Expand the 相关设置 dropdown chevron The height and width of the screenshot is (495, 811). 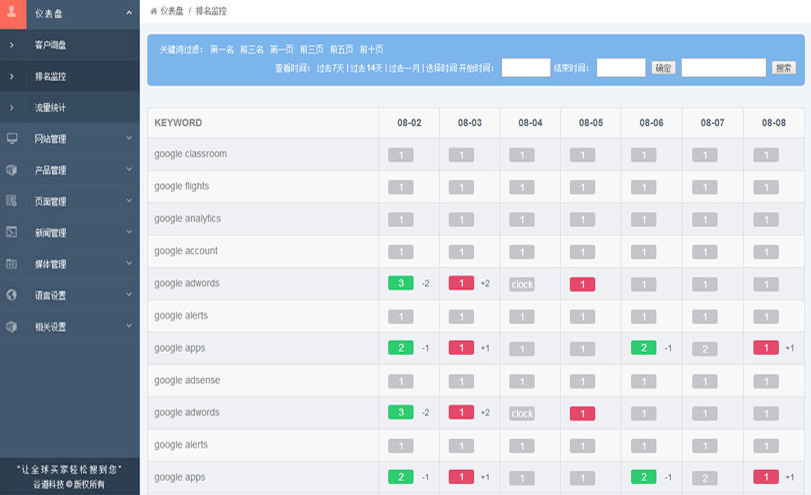(x=129, y=325)
